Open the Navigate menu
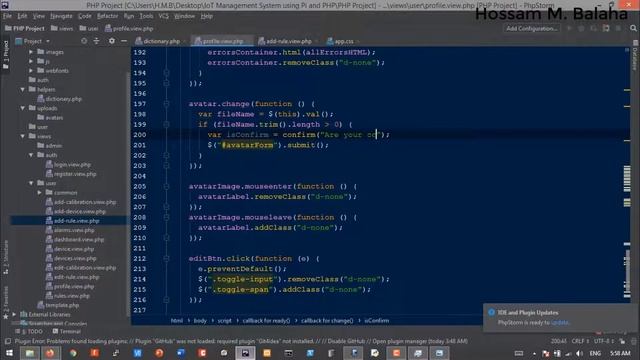Image resolution: width=640 pixels, height=360 pixels. (x=61, y=16)
